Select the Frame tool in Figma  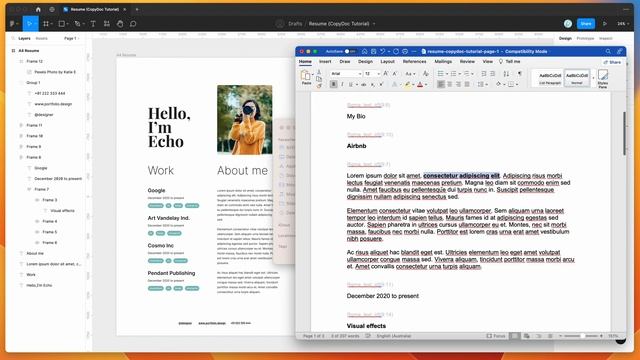point(46,24)
